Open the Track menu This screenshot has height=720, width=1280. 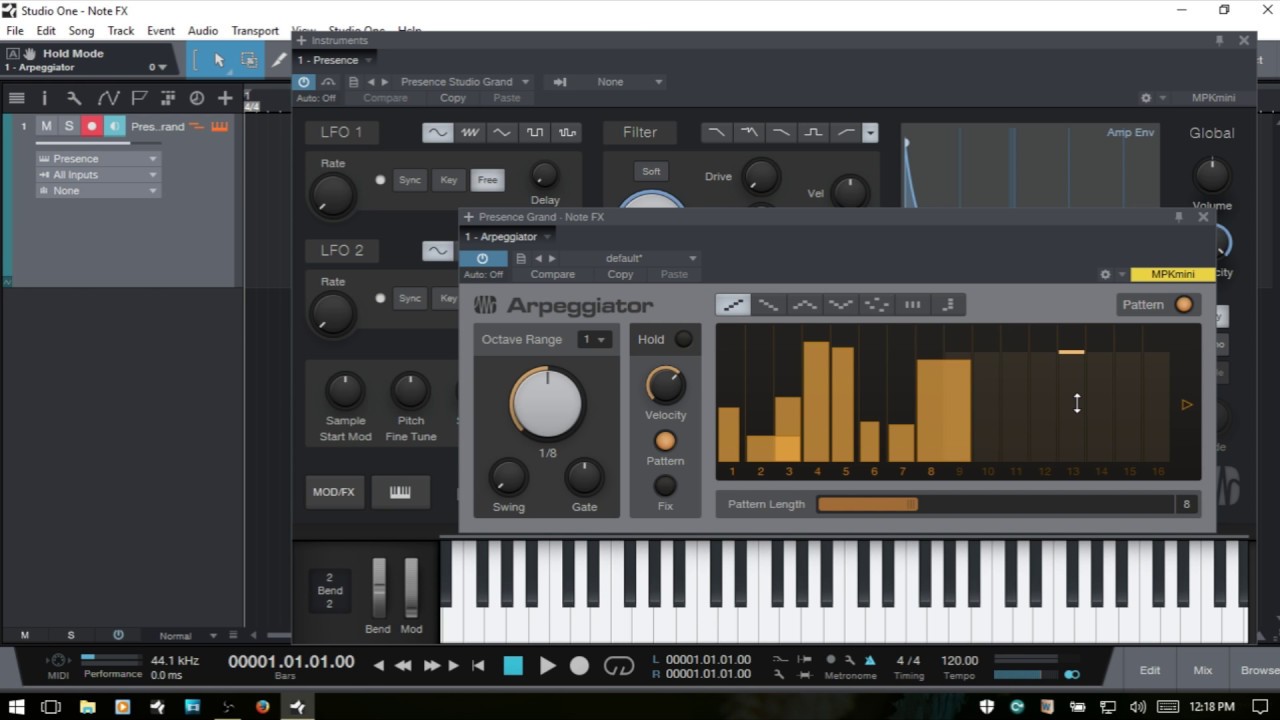pos(121,31)
